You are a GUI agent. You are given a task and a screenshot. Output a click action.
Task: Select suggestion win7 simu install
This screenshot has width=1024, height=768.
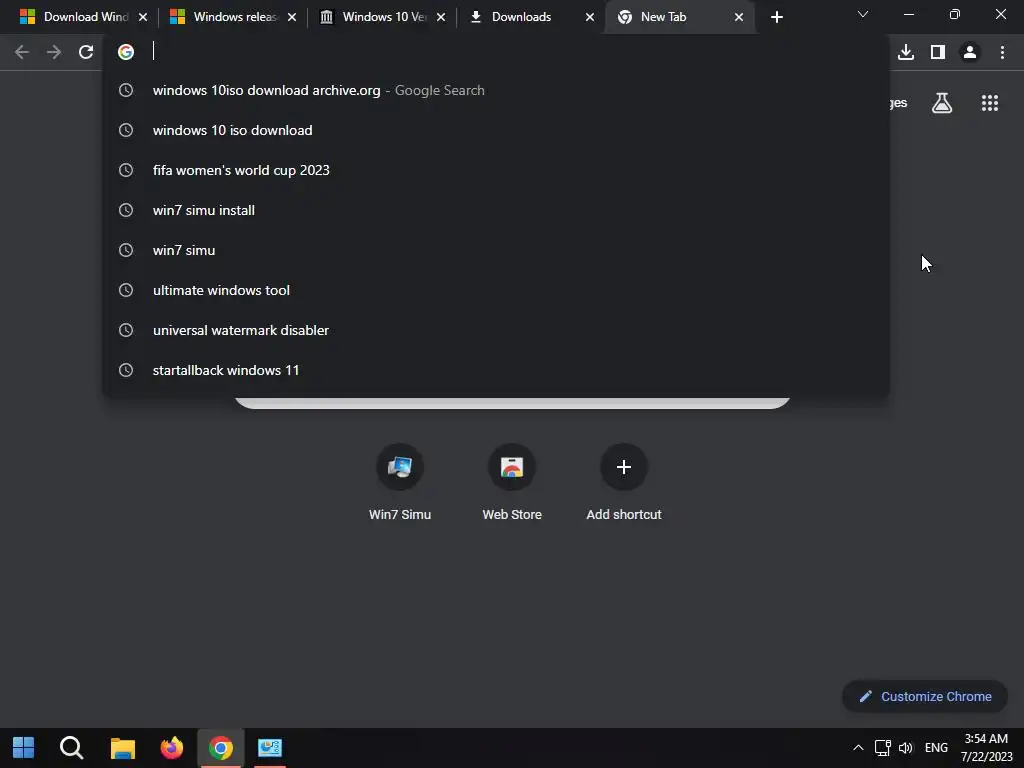click(x=496, y=210)
